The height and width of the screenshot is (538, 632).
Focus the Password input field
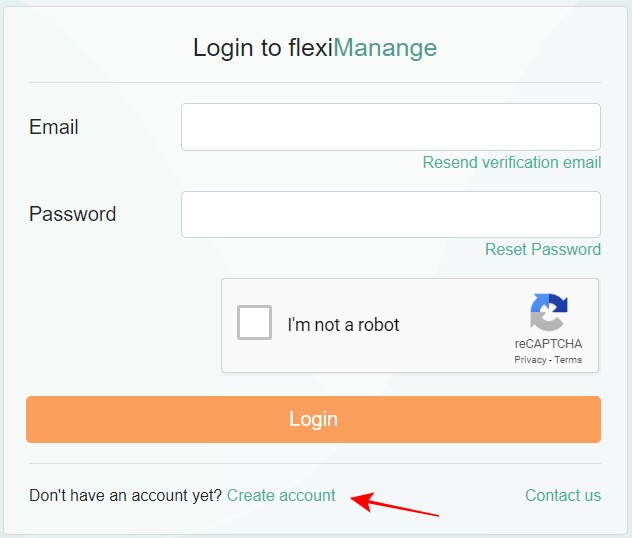point(390,214)
